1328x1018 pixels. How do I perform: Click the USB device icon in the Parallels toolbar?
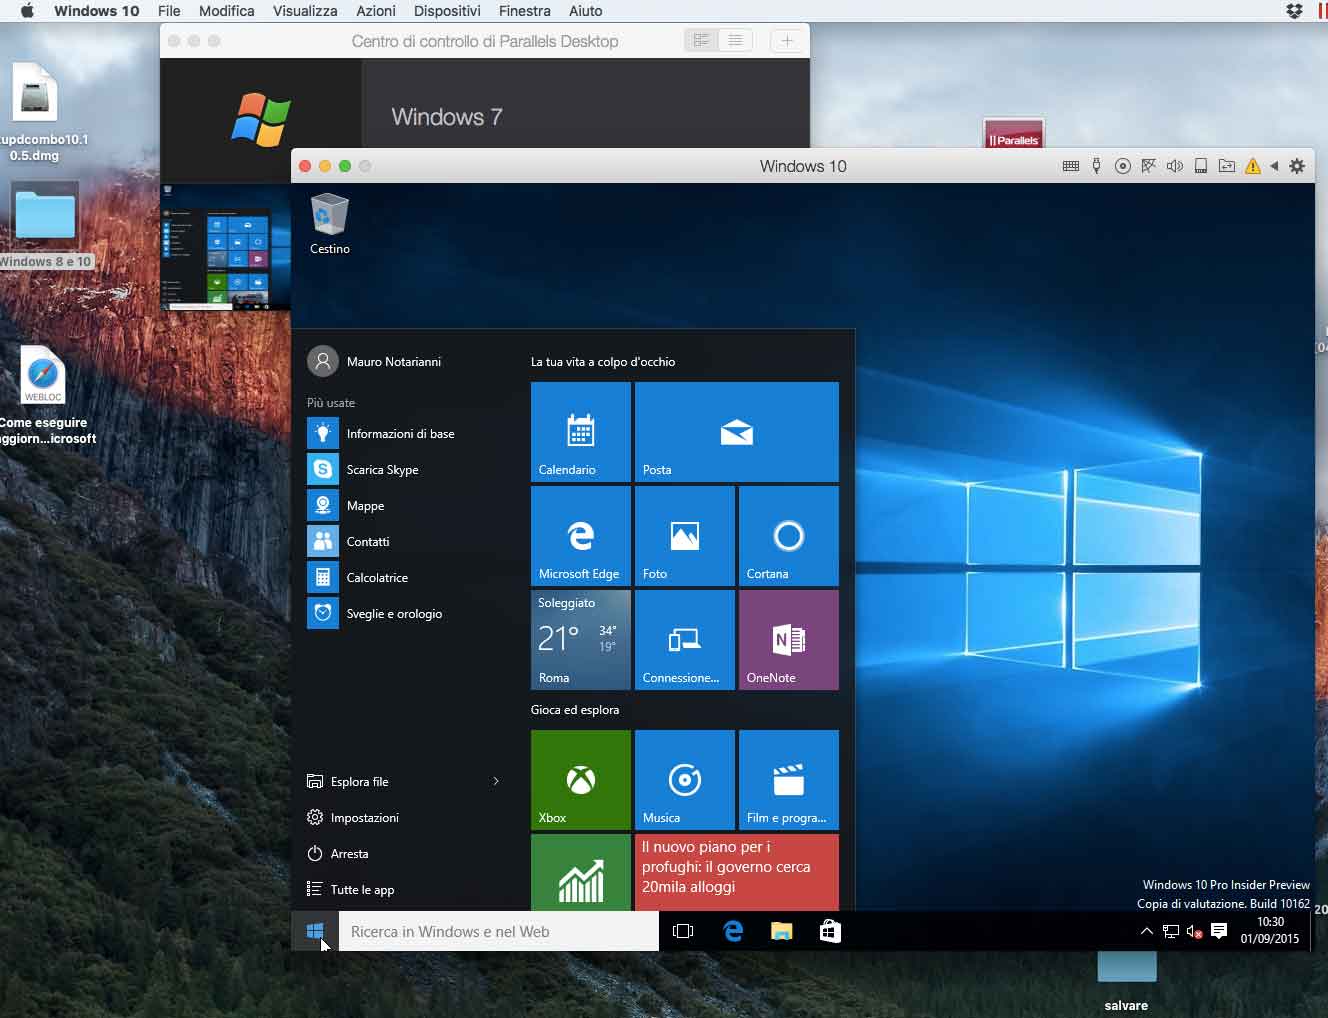coord(1096,166)
